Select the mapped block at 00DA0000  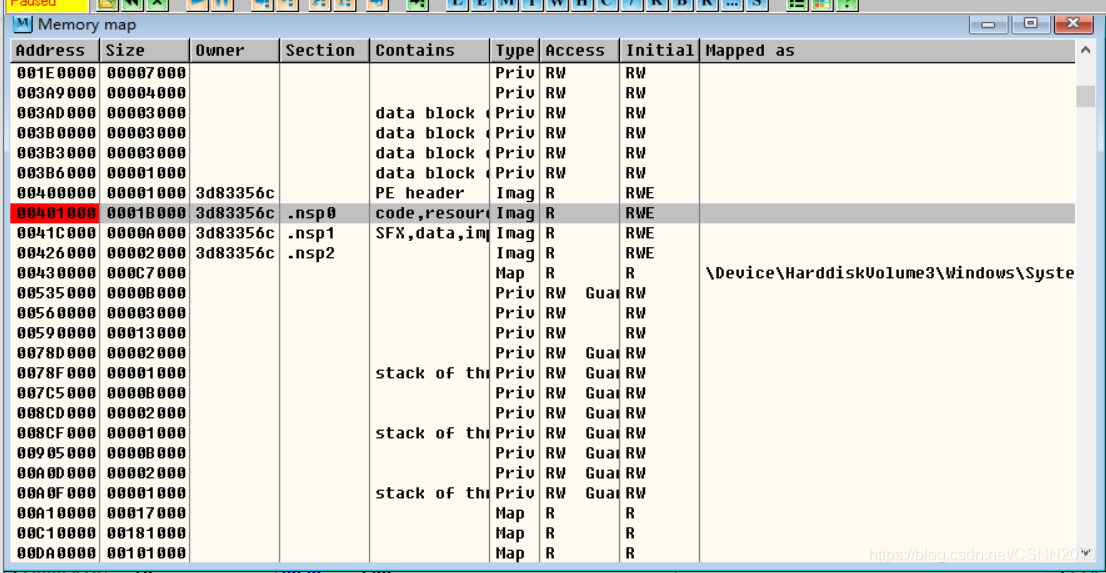[543, 553]
